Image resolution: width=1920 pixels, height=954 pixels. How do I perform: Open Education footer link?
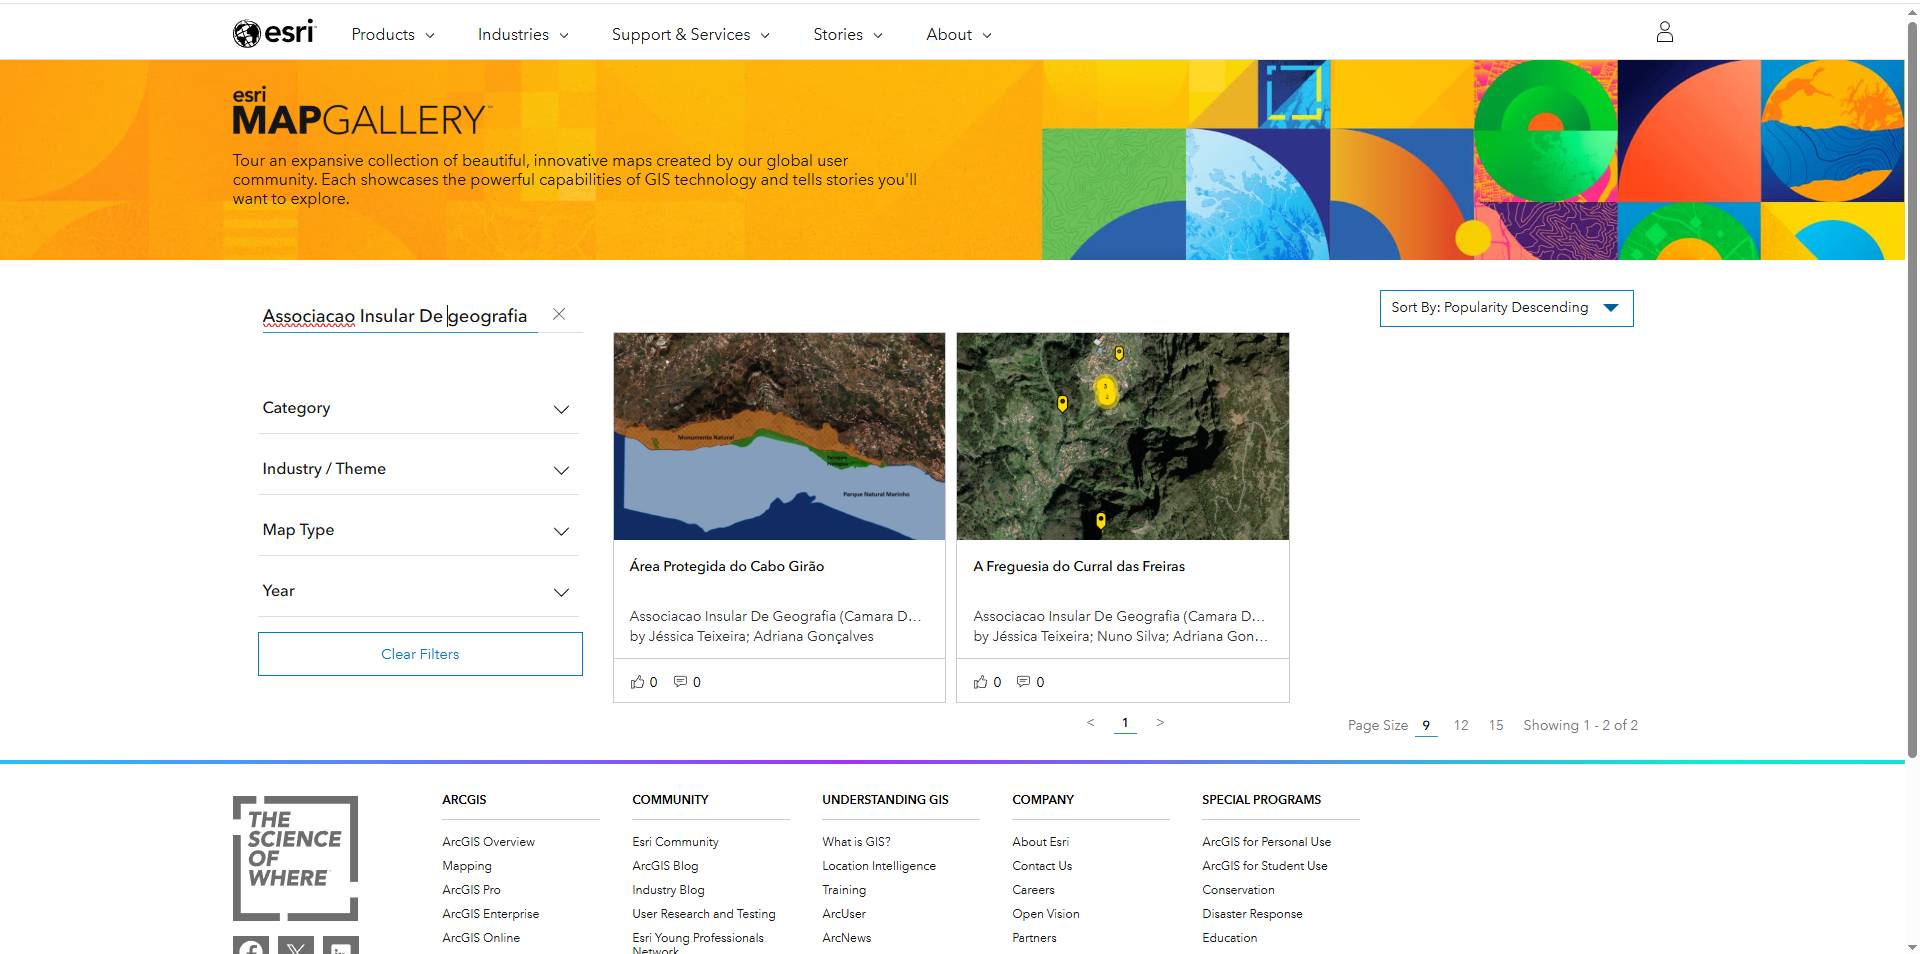click(x=1230, y=938)
